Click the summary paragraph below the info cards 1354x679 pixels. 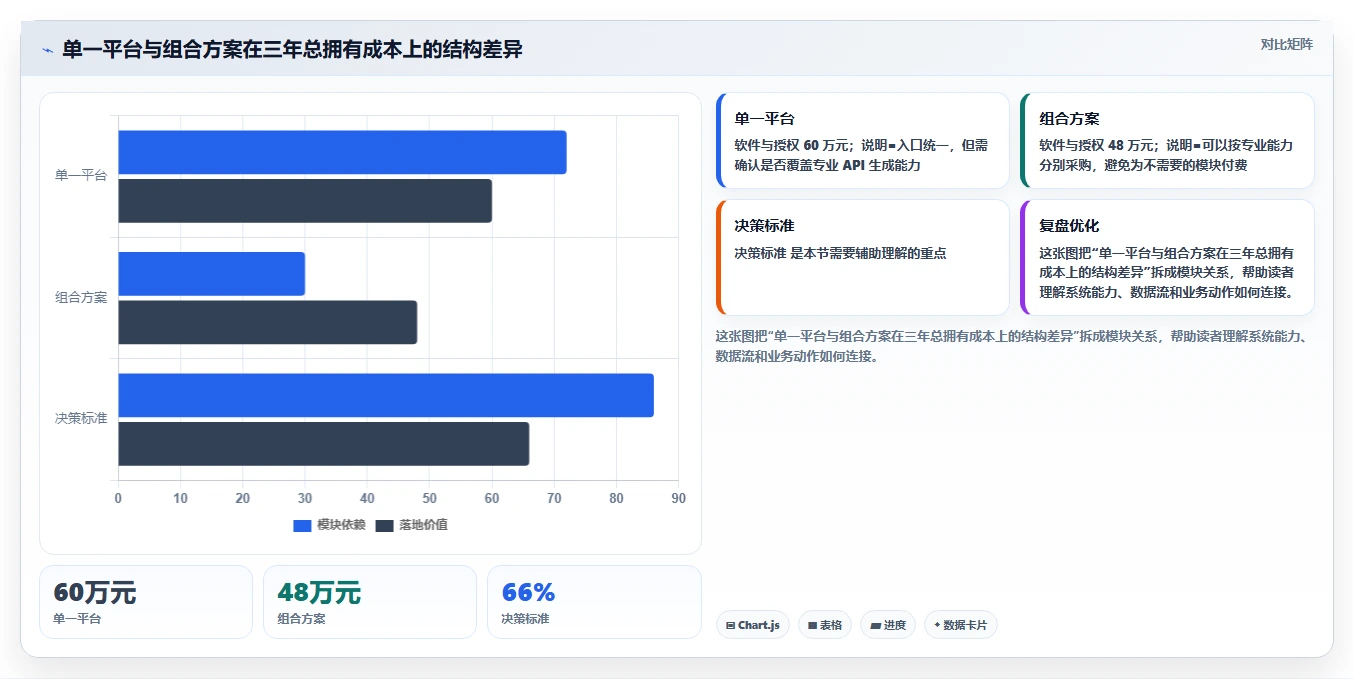click(x=1011, y=346)
